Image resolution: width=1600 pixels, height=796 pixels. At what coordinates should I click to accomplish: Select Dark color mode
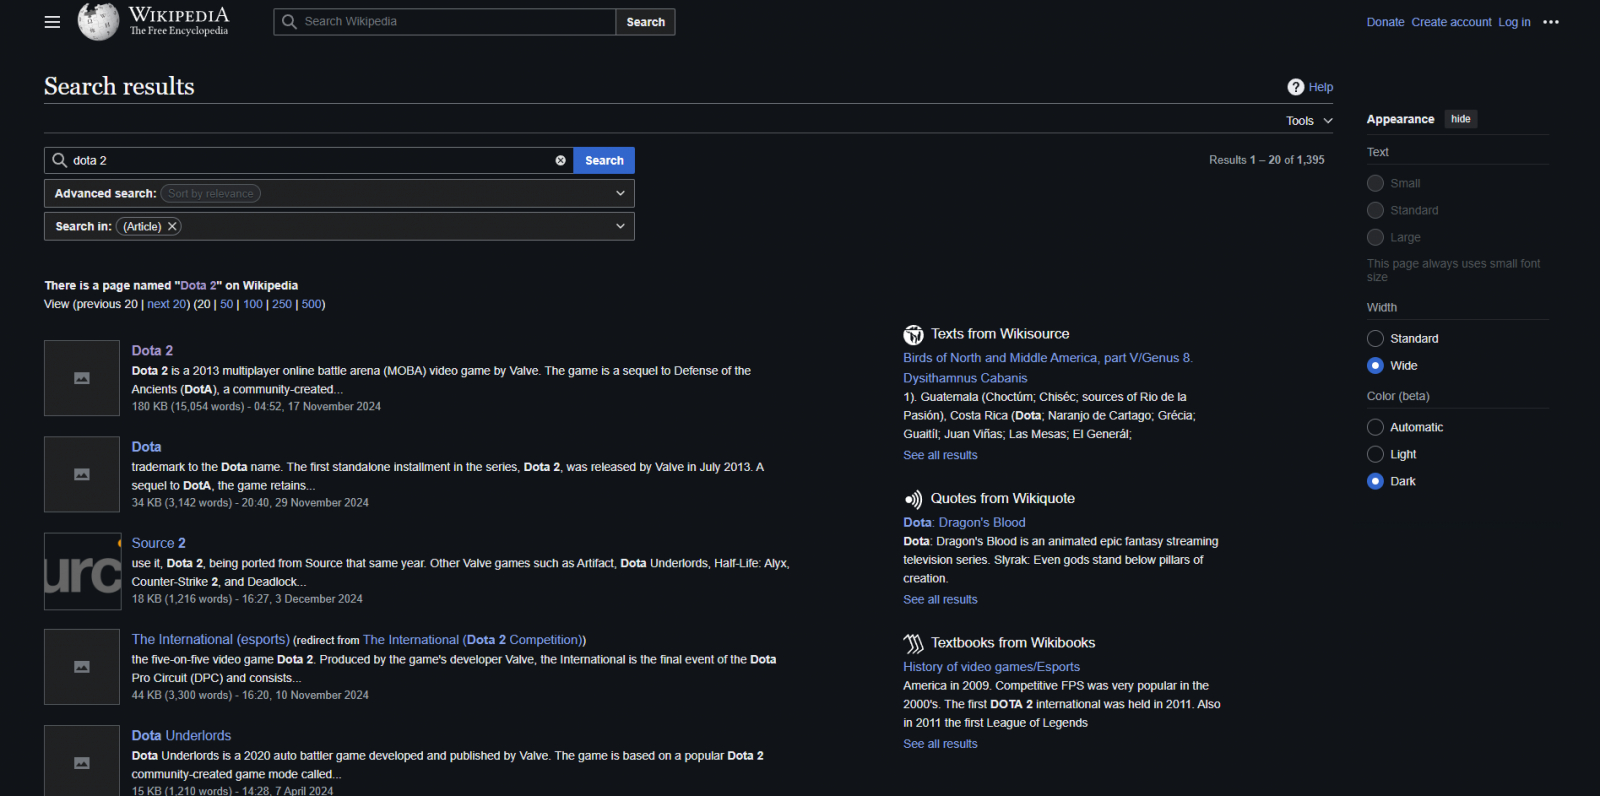coord(1376,481)
